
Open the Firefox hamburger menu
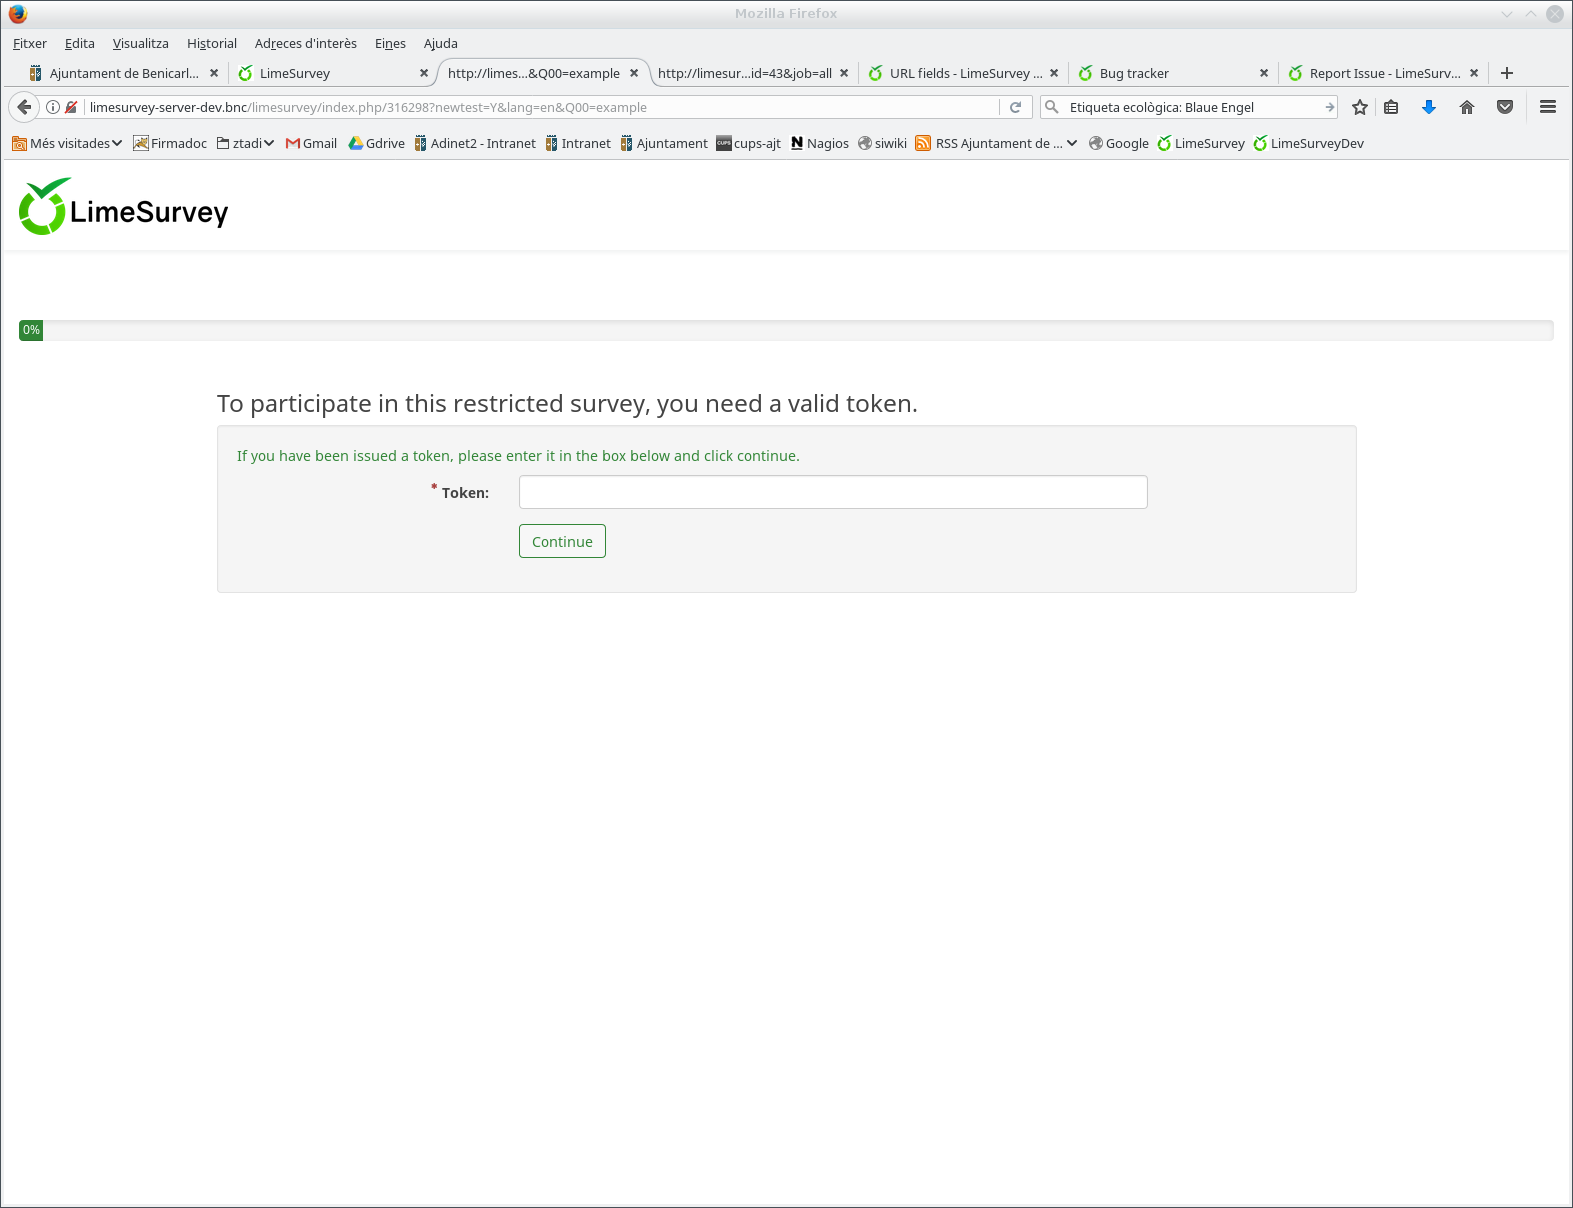point(1548,107)
